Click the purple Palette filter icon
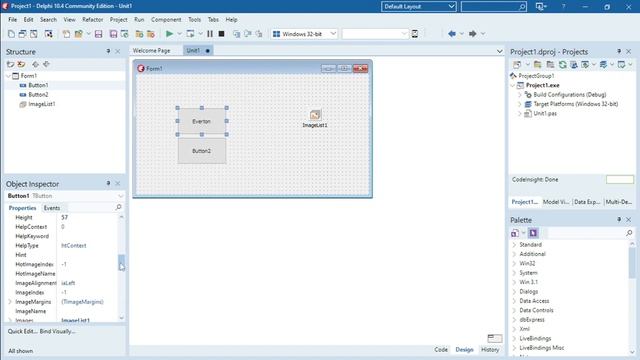 533,233
